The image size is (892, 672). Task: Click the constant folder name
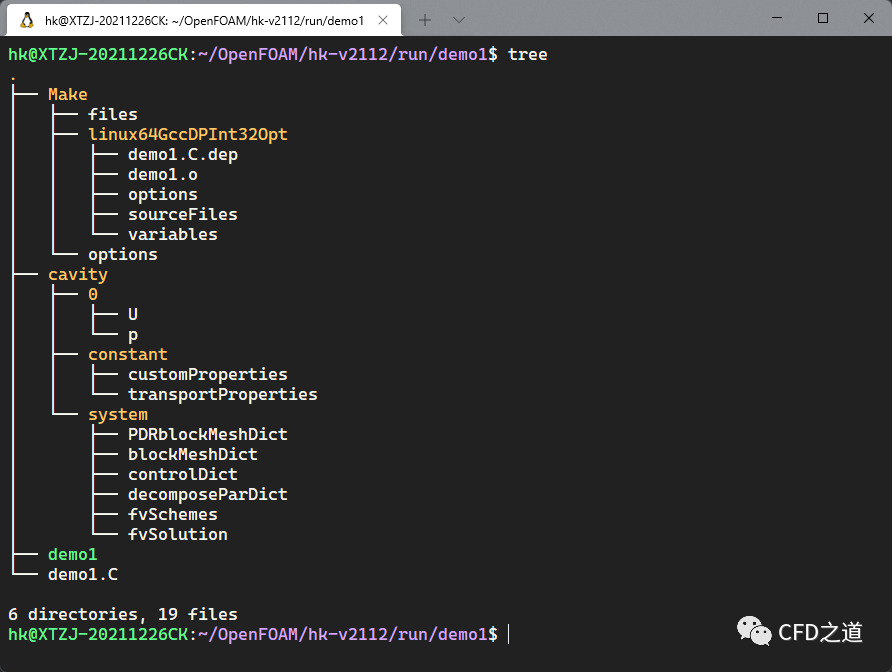pos(128,354)
